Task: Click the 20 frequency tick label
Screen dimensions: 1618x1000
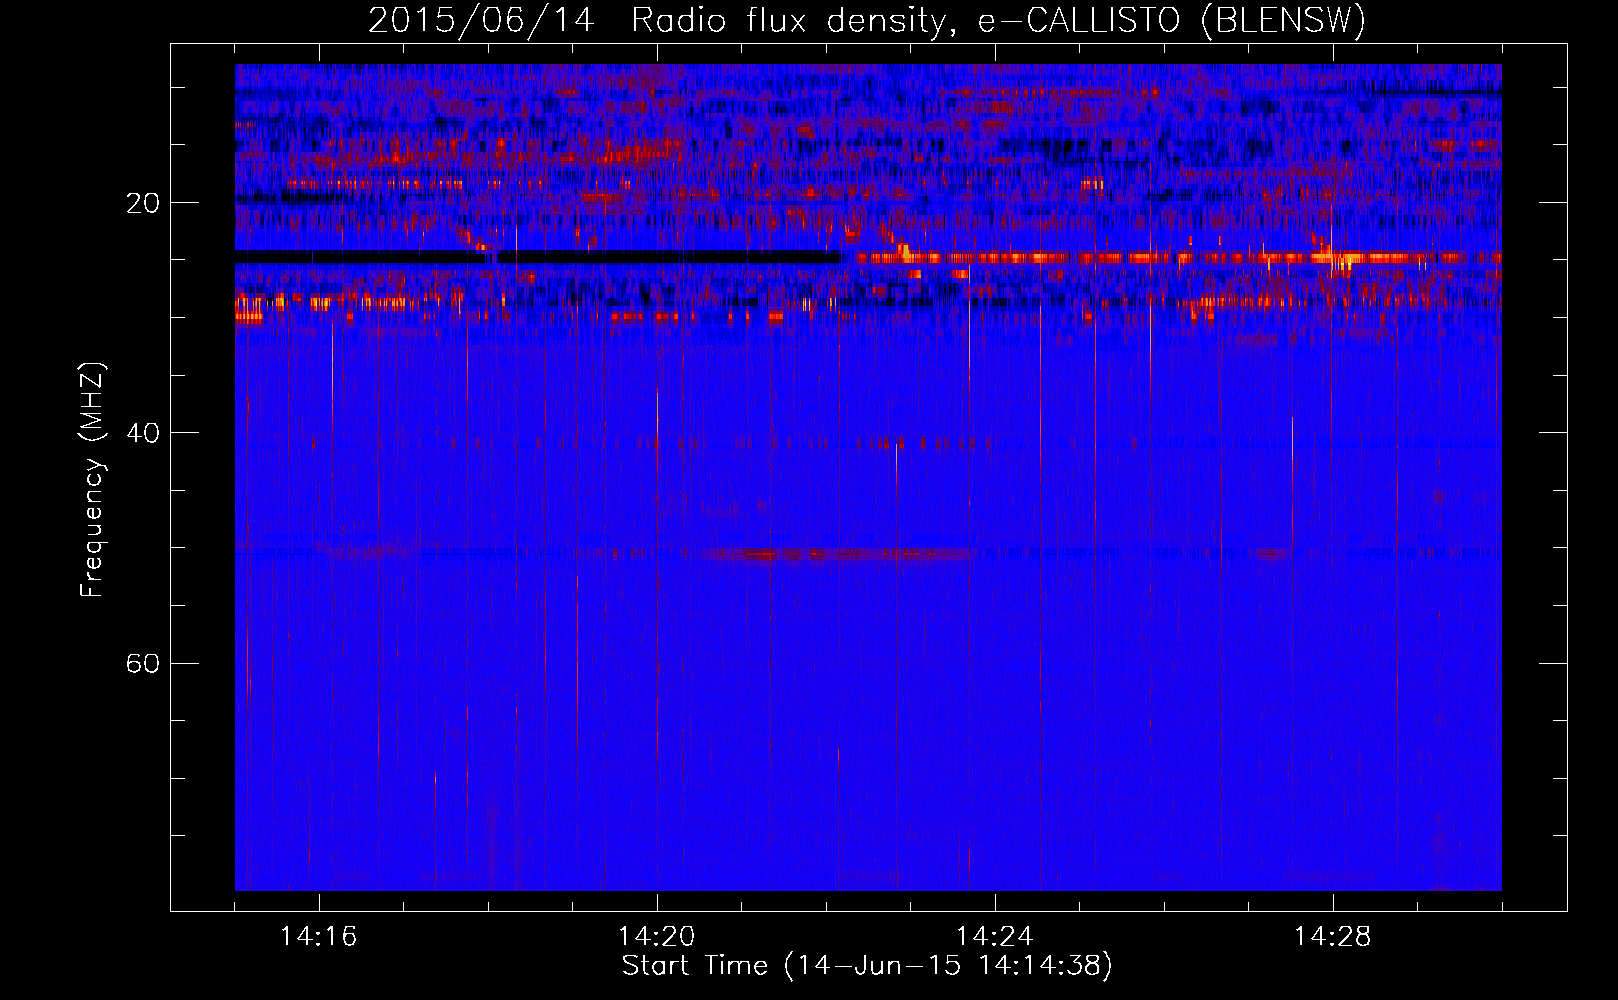Action: (143, 203)
